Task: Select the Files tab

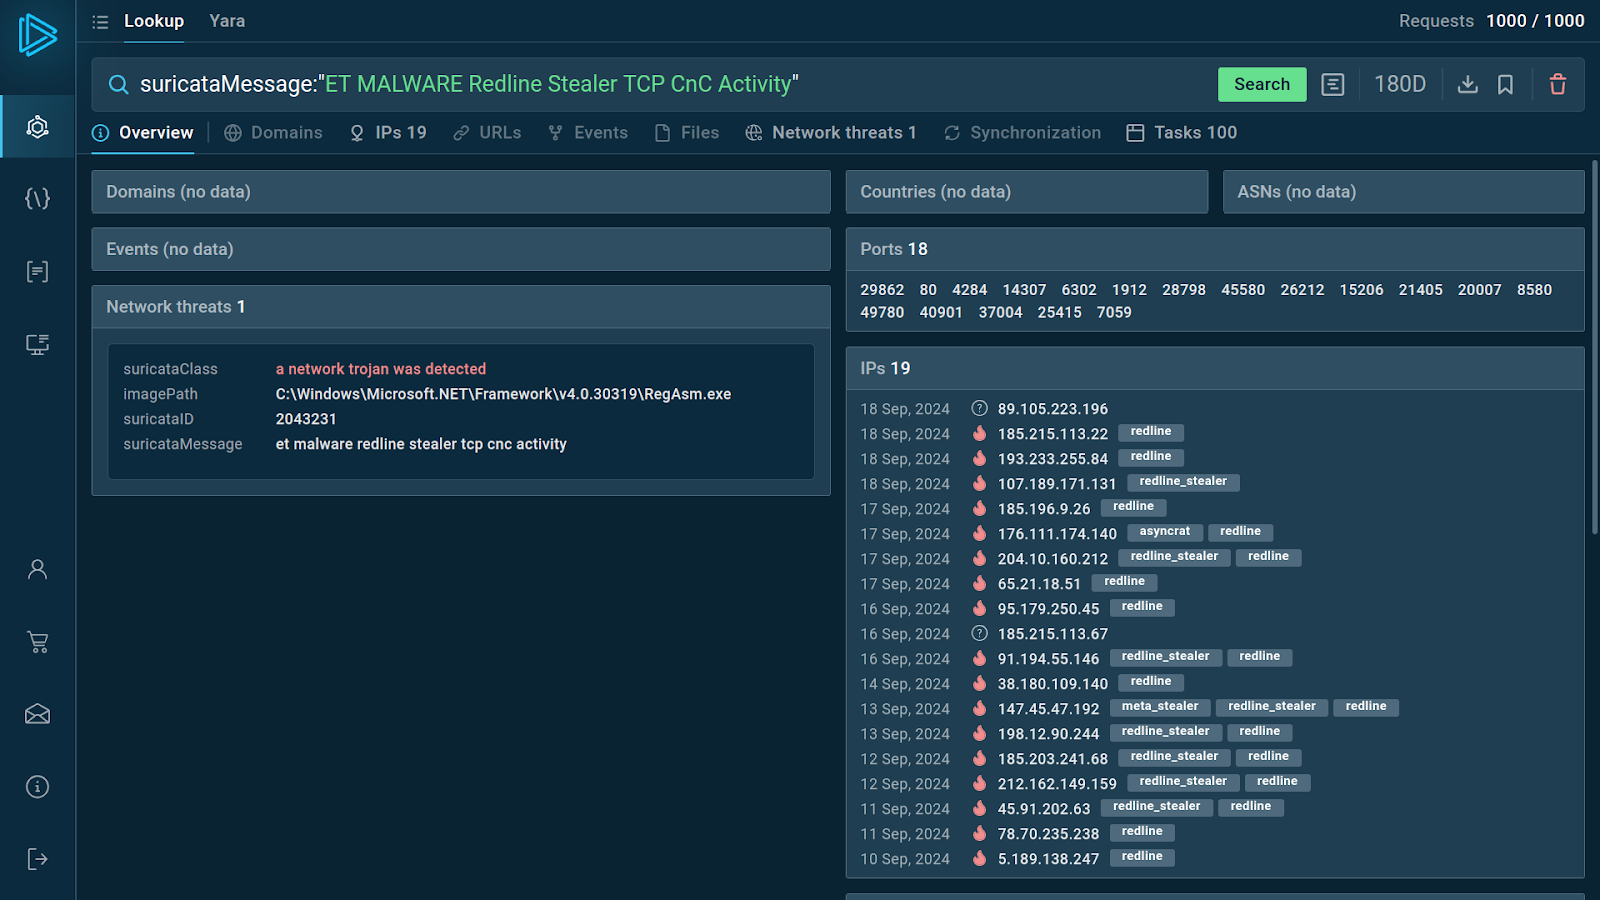Action: click(x=687, y=133)
